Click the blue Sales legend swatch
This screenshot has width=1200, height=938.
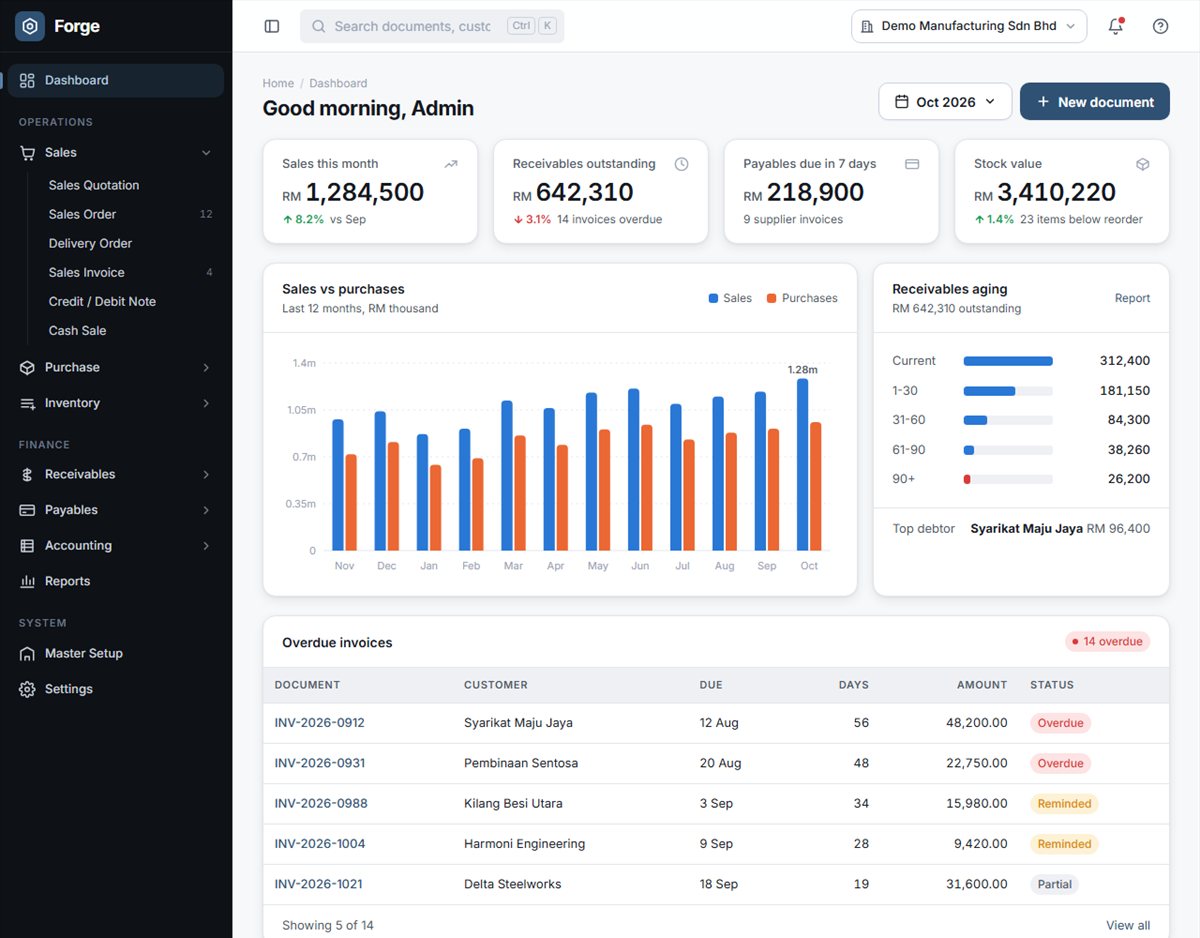point(714,298)
